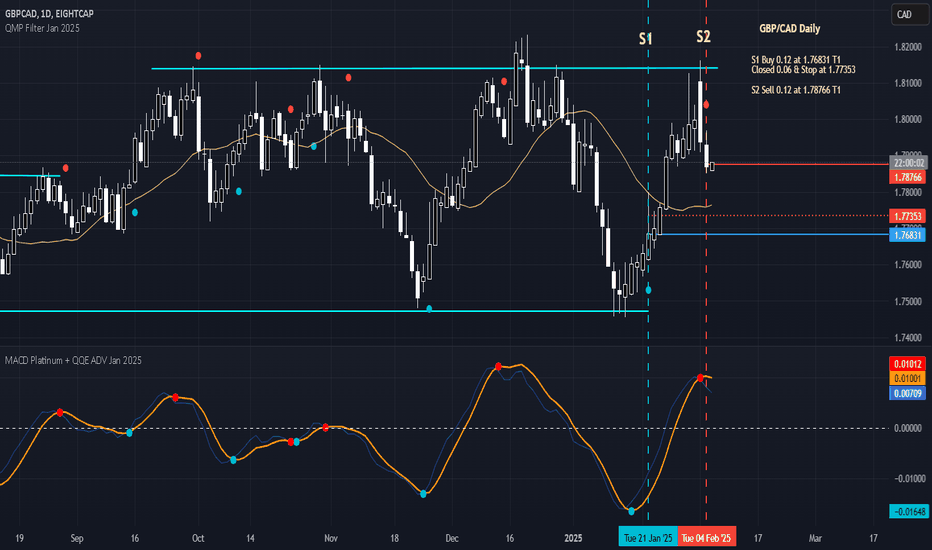Click the red 'Tue 04 Feb '25' date tag

click(706, 538)
